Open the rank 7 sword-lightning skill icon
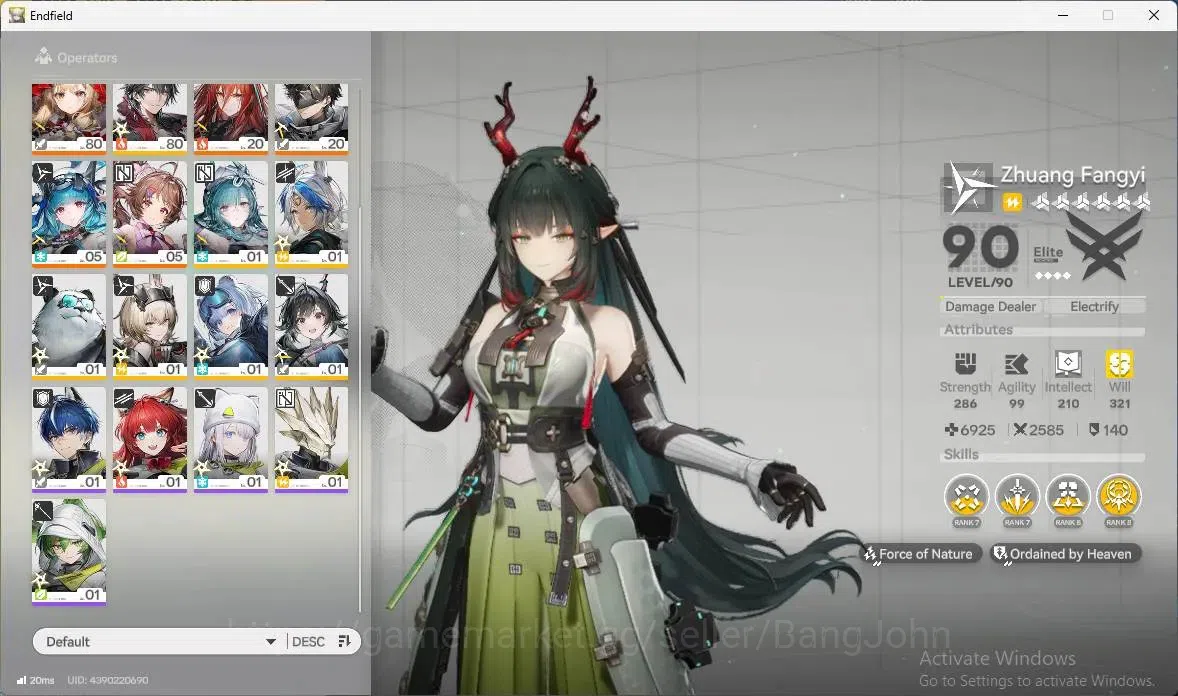1178x696 pixels. [1017, 496]
